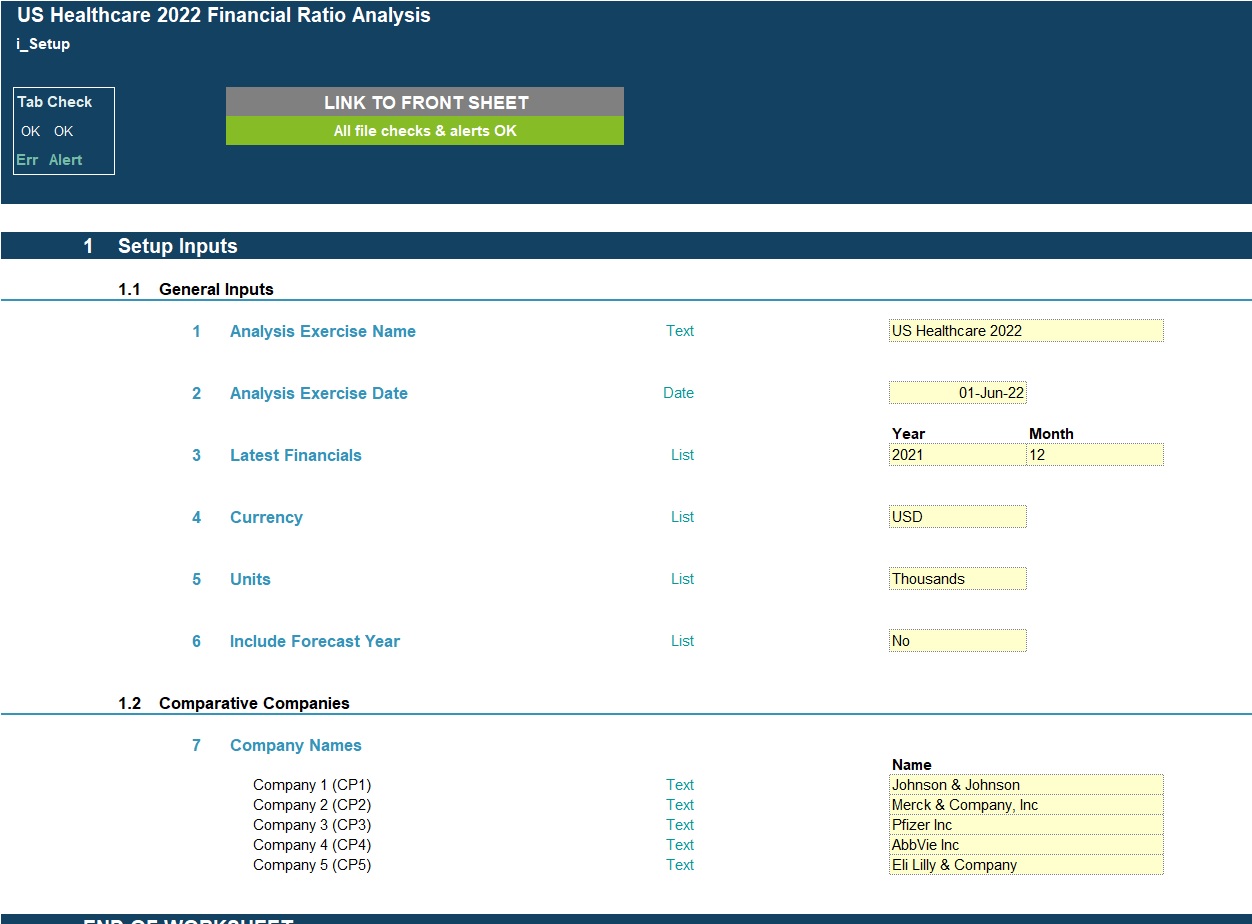Click the Analysis Exercise Name label
1252x924 pixels.
click(323, 331)
